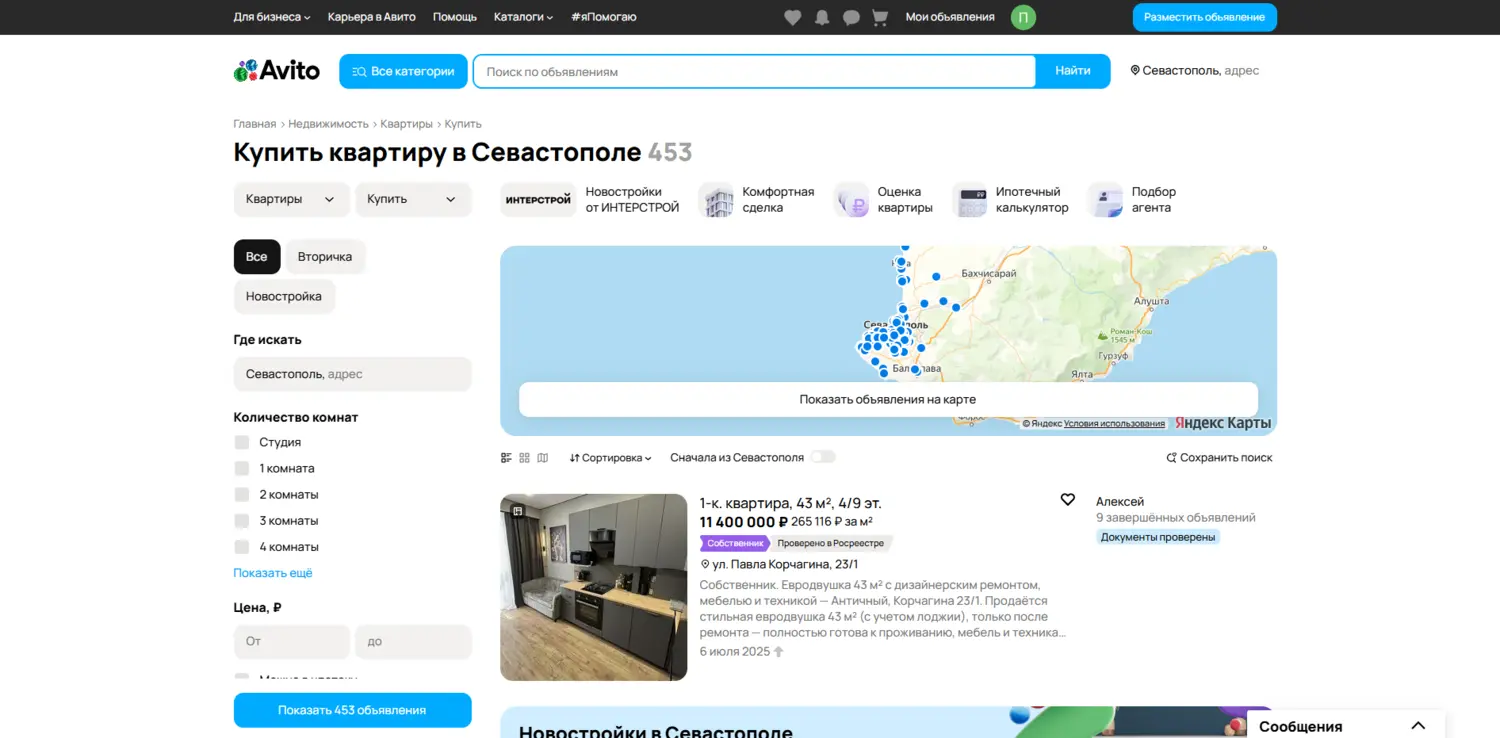Switch listings to grid view layout
This screenshot has height=738, width=1500.
pos(524,457)
